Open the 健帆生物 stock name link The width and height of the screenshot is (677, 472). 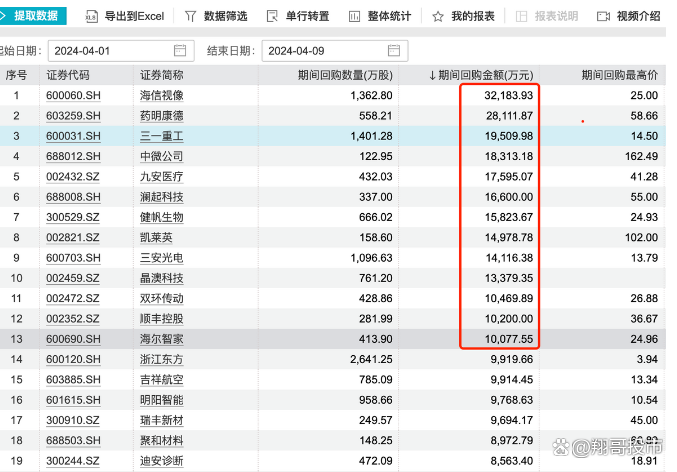[161, 217]
